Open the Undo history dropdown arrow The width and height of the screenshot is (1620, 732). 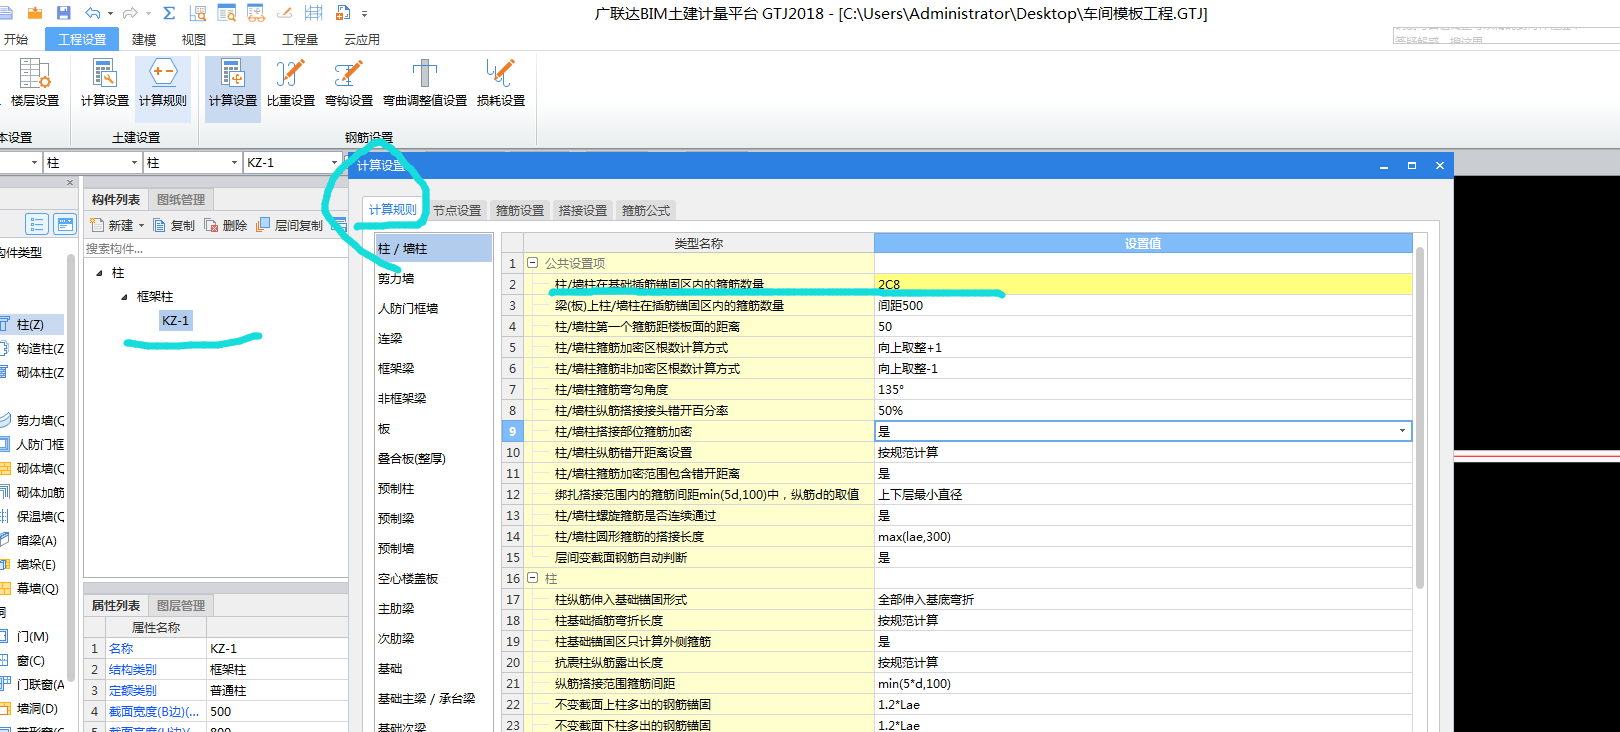tap(110, 13)
